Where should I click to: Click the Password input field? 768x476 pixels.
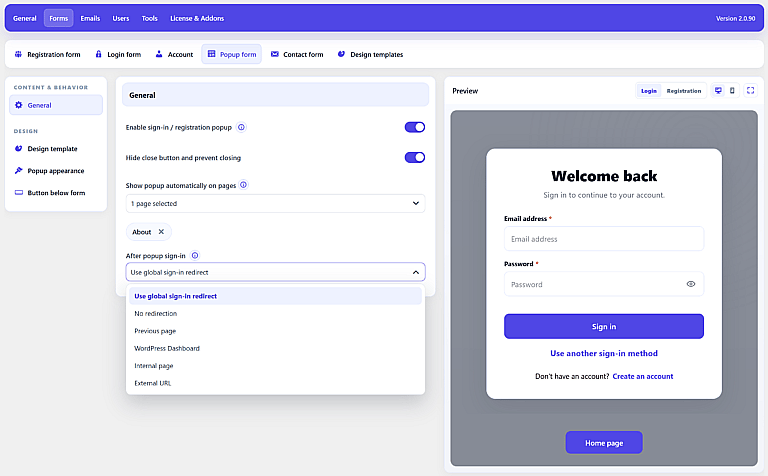604,285
